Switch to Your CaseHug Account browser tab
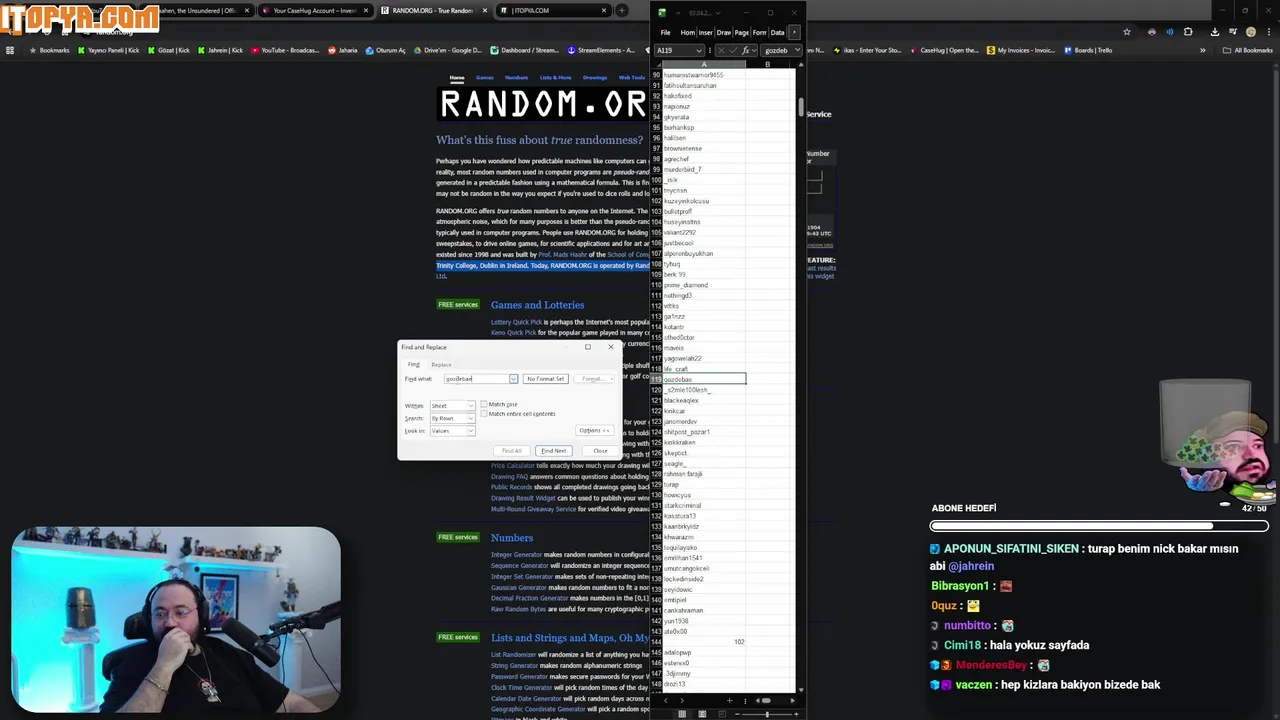Image resolution: width=1280 pixels, height=720 pixels. click(x=315, y=11)
